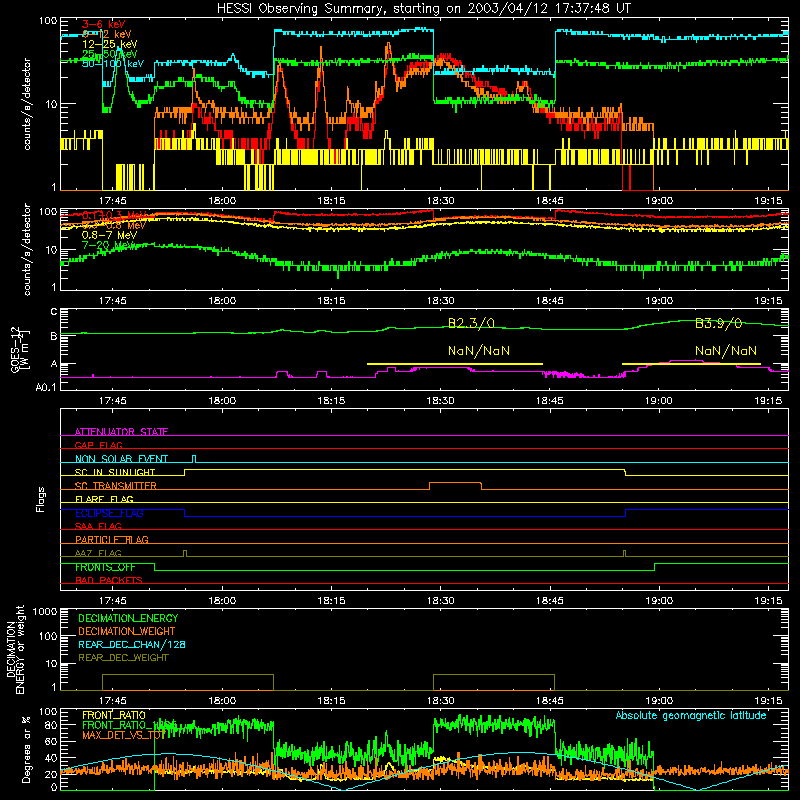The height and width of the screenshot is (800, 800).
Task: Select the NON_SOLAR_EVENT flag label
Action: click(121, 459)
